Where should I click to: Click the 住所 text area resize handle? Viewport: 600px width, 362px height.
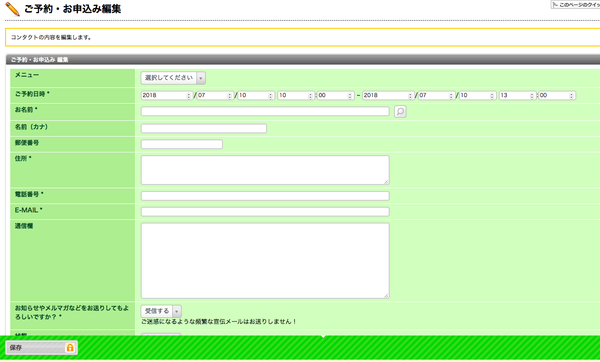point(386,182)
